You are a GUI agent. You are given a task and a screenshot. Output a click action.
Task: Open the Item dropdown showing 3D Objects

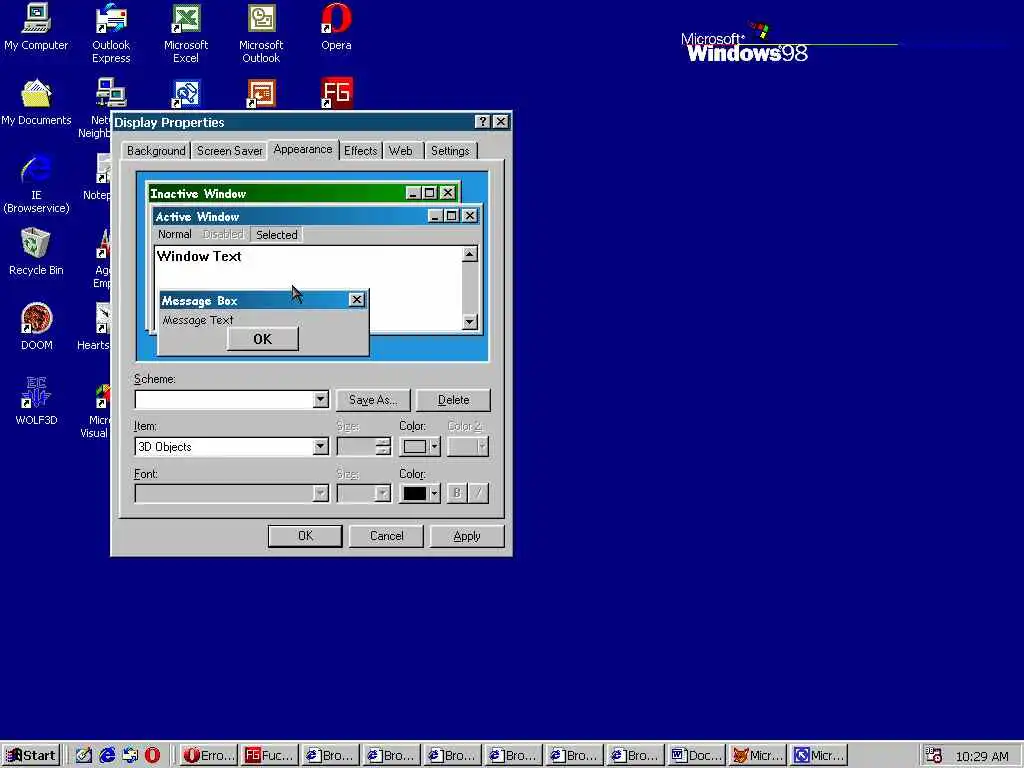tap(320, 447)
